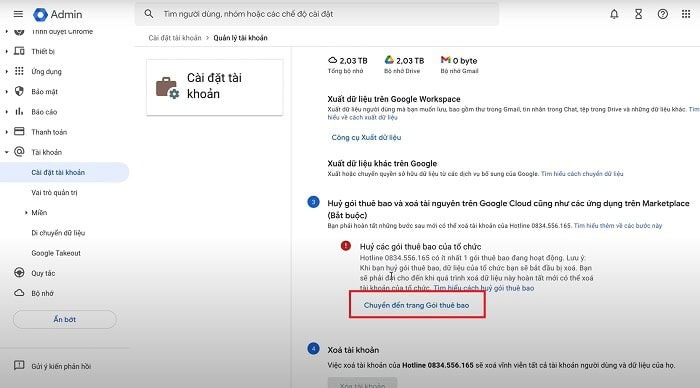Click the 0 byte Gmail storage value

[465, 60]
